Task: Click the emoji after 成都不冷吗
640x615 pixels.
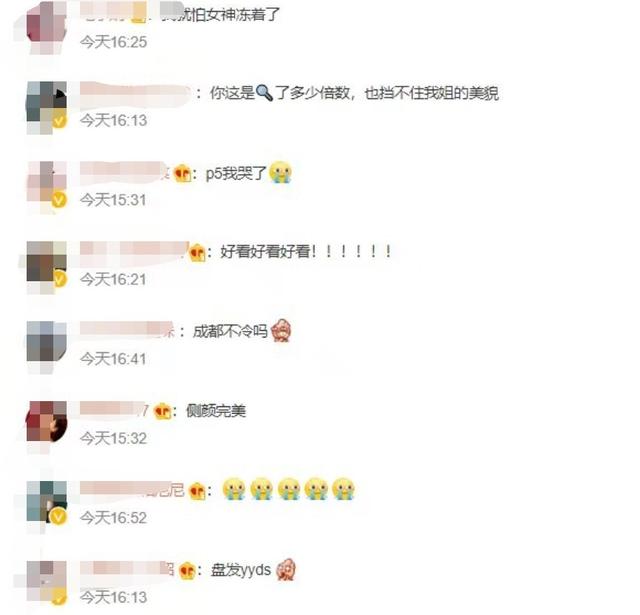Action: pos(282,331)
